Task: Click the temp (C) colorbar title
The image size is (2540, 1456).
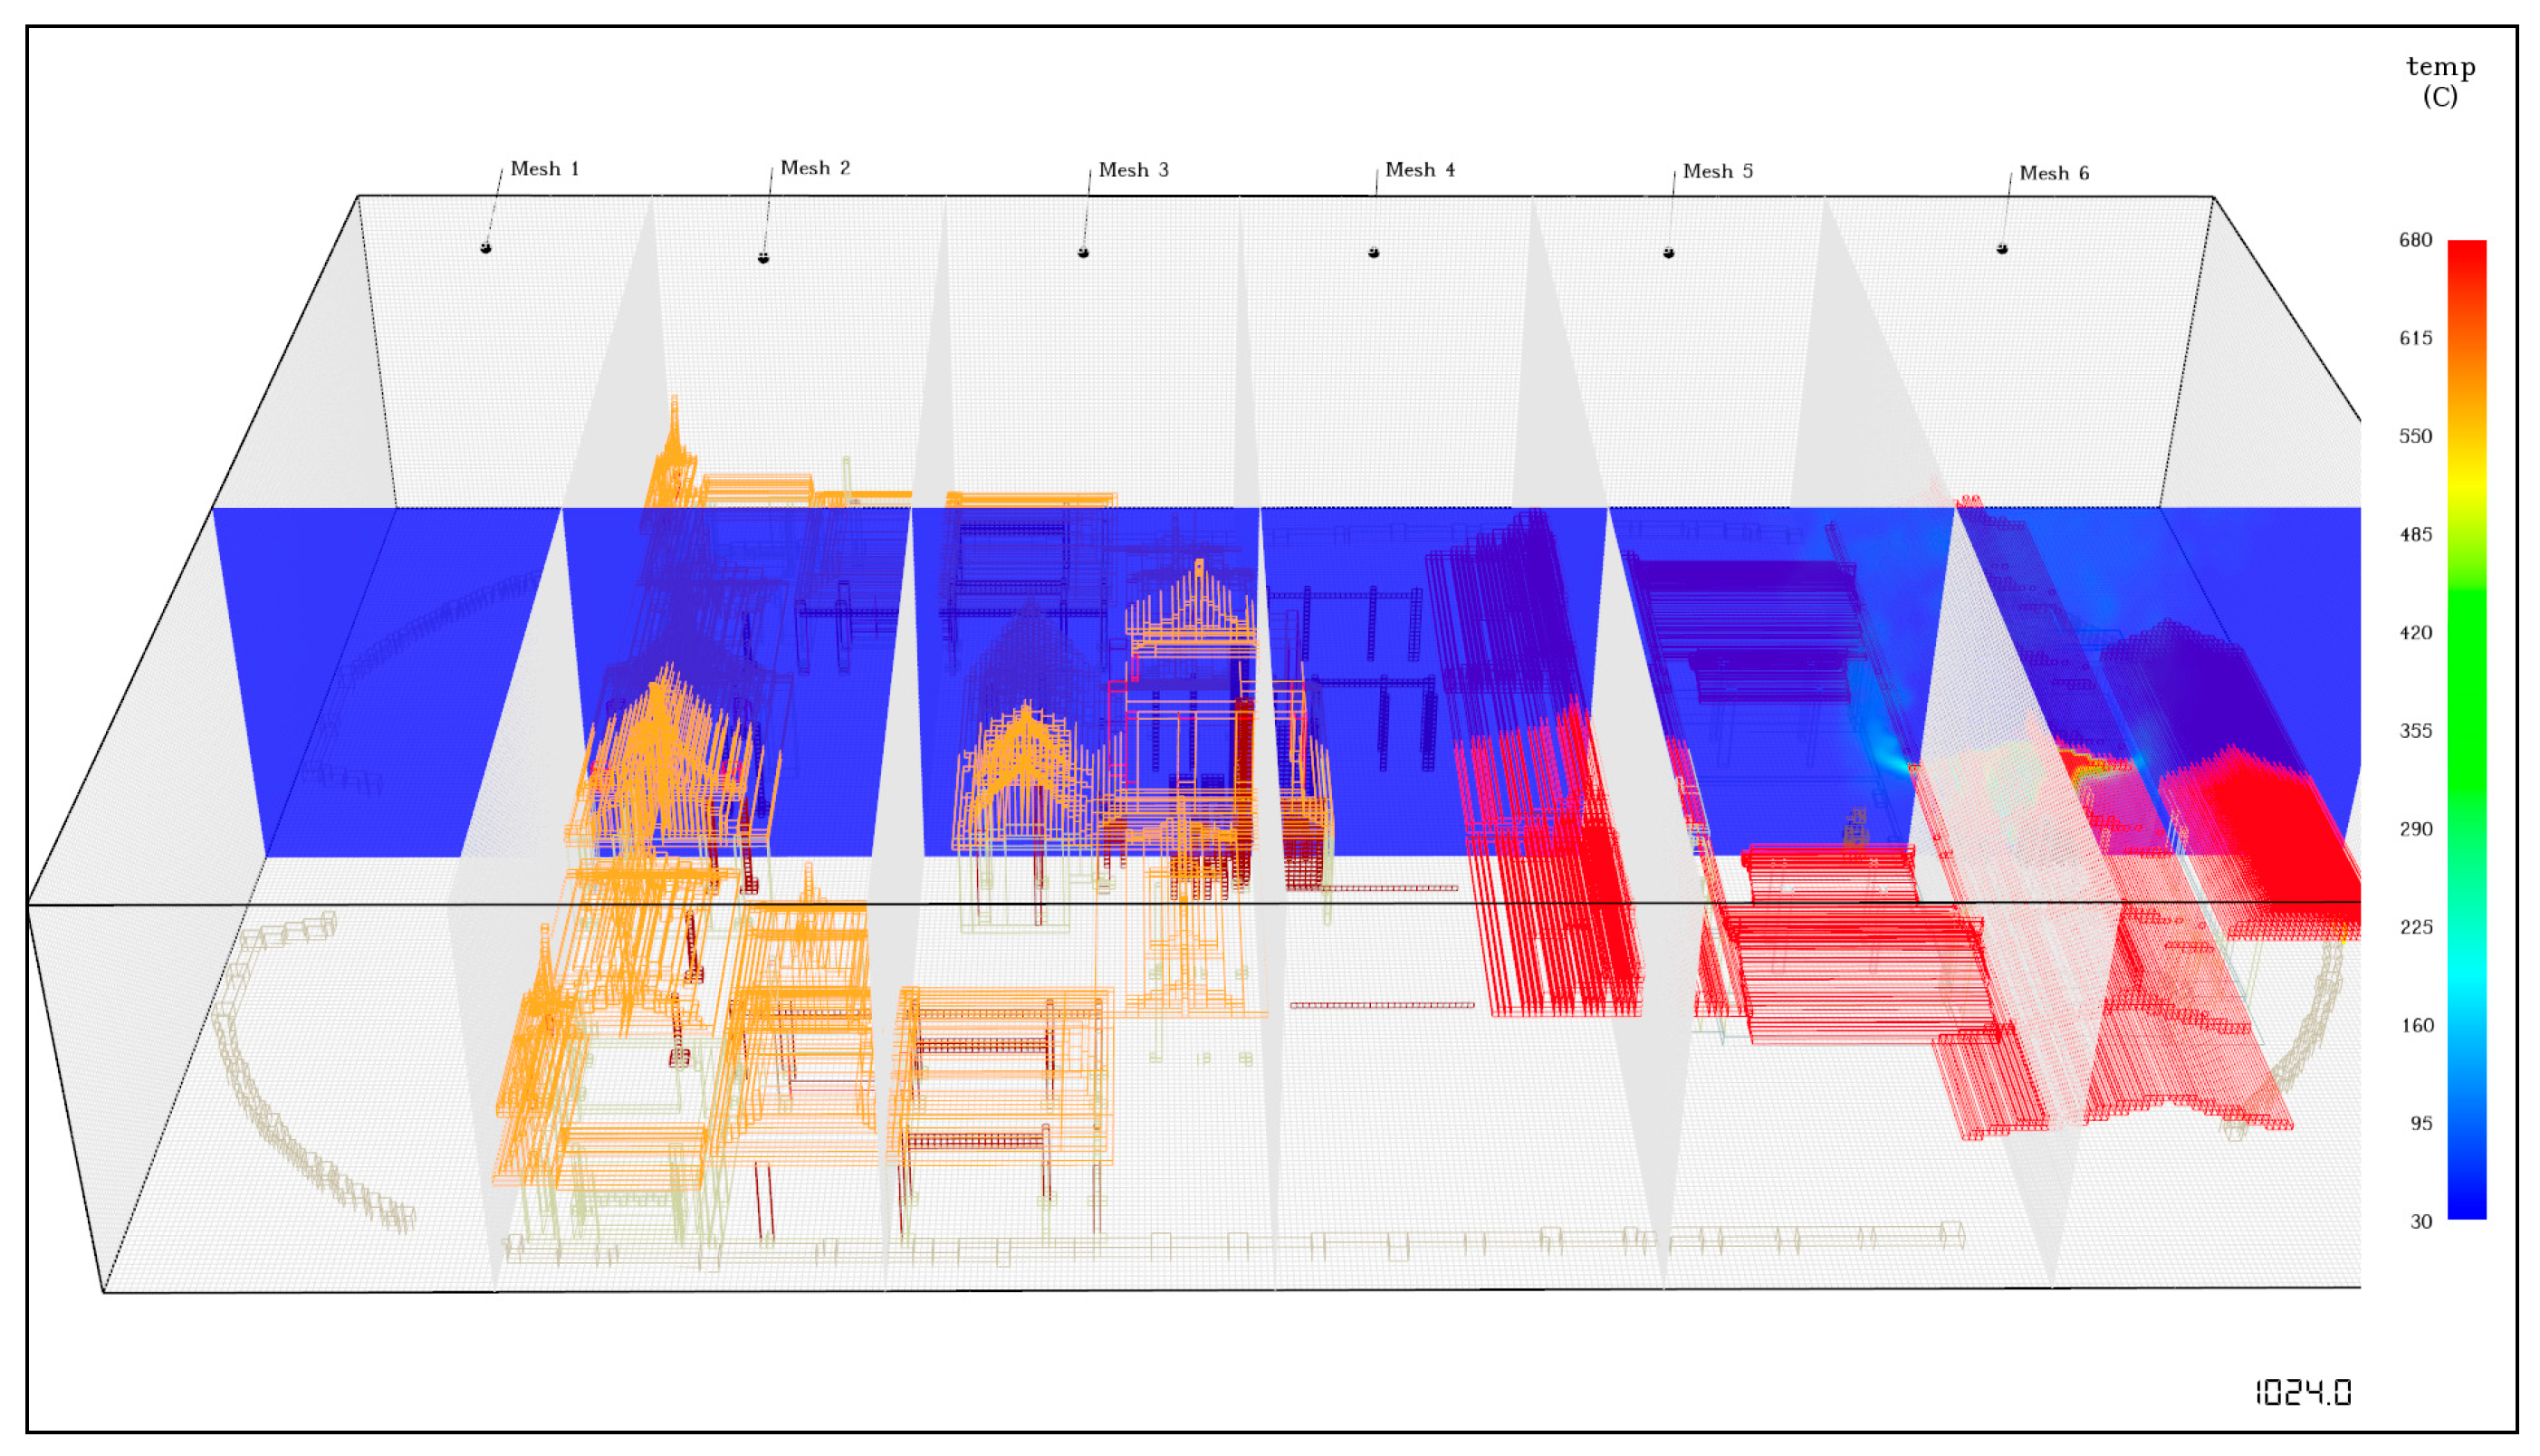Action: point(2440,81)
